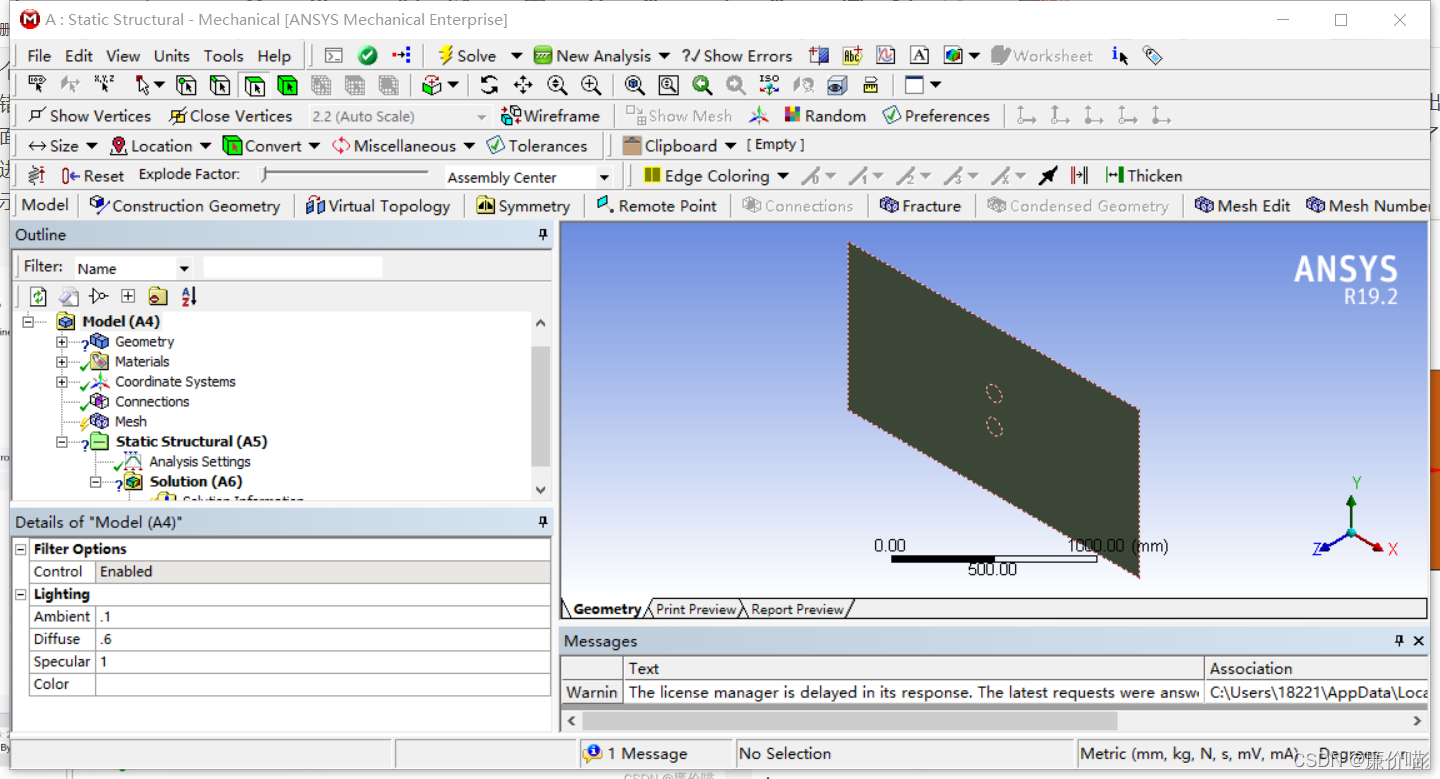Click the Mesh Edit toolbar item
This screenshot has width=1440, height=779.
[1242, 206]
